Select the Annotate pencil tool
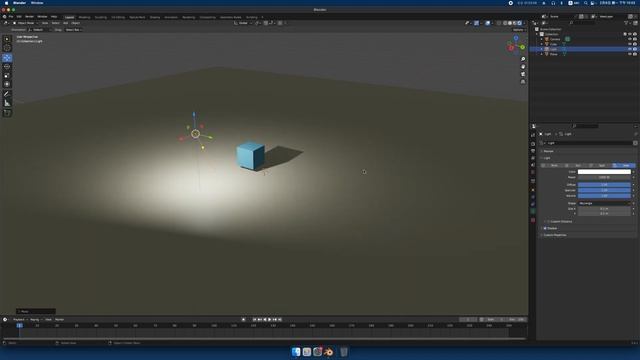 (7, 94)
